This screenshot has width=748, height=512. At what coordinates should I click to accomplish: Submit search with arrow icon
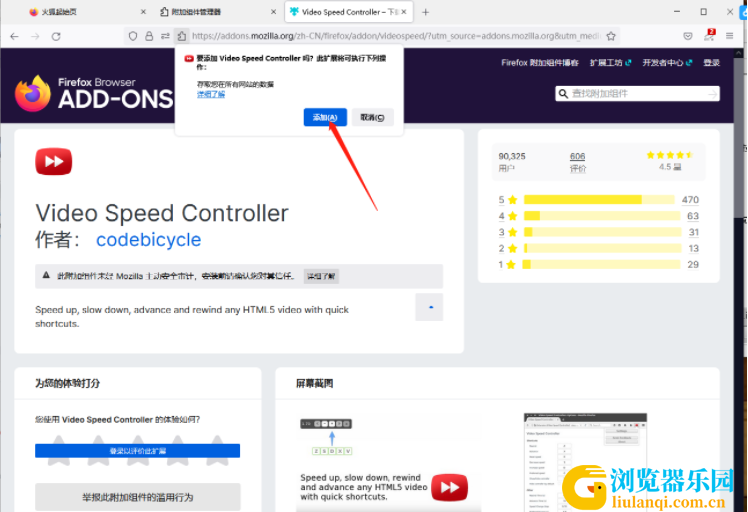[712, 94]
